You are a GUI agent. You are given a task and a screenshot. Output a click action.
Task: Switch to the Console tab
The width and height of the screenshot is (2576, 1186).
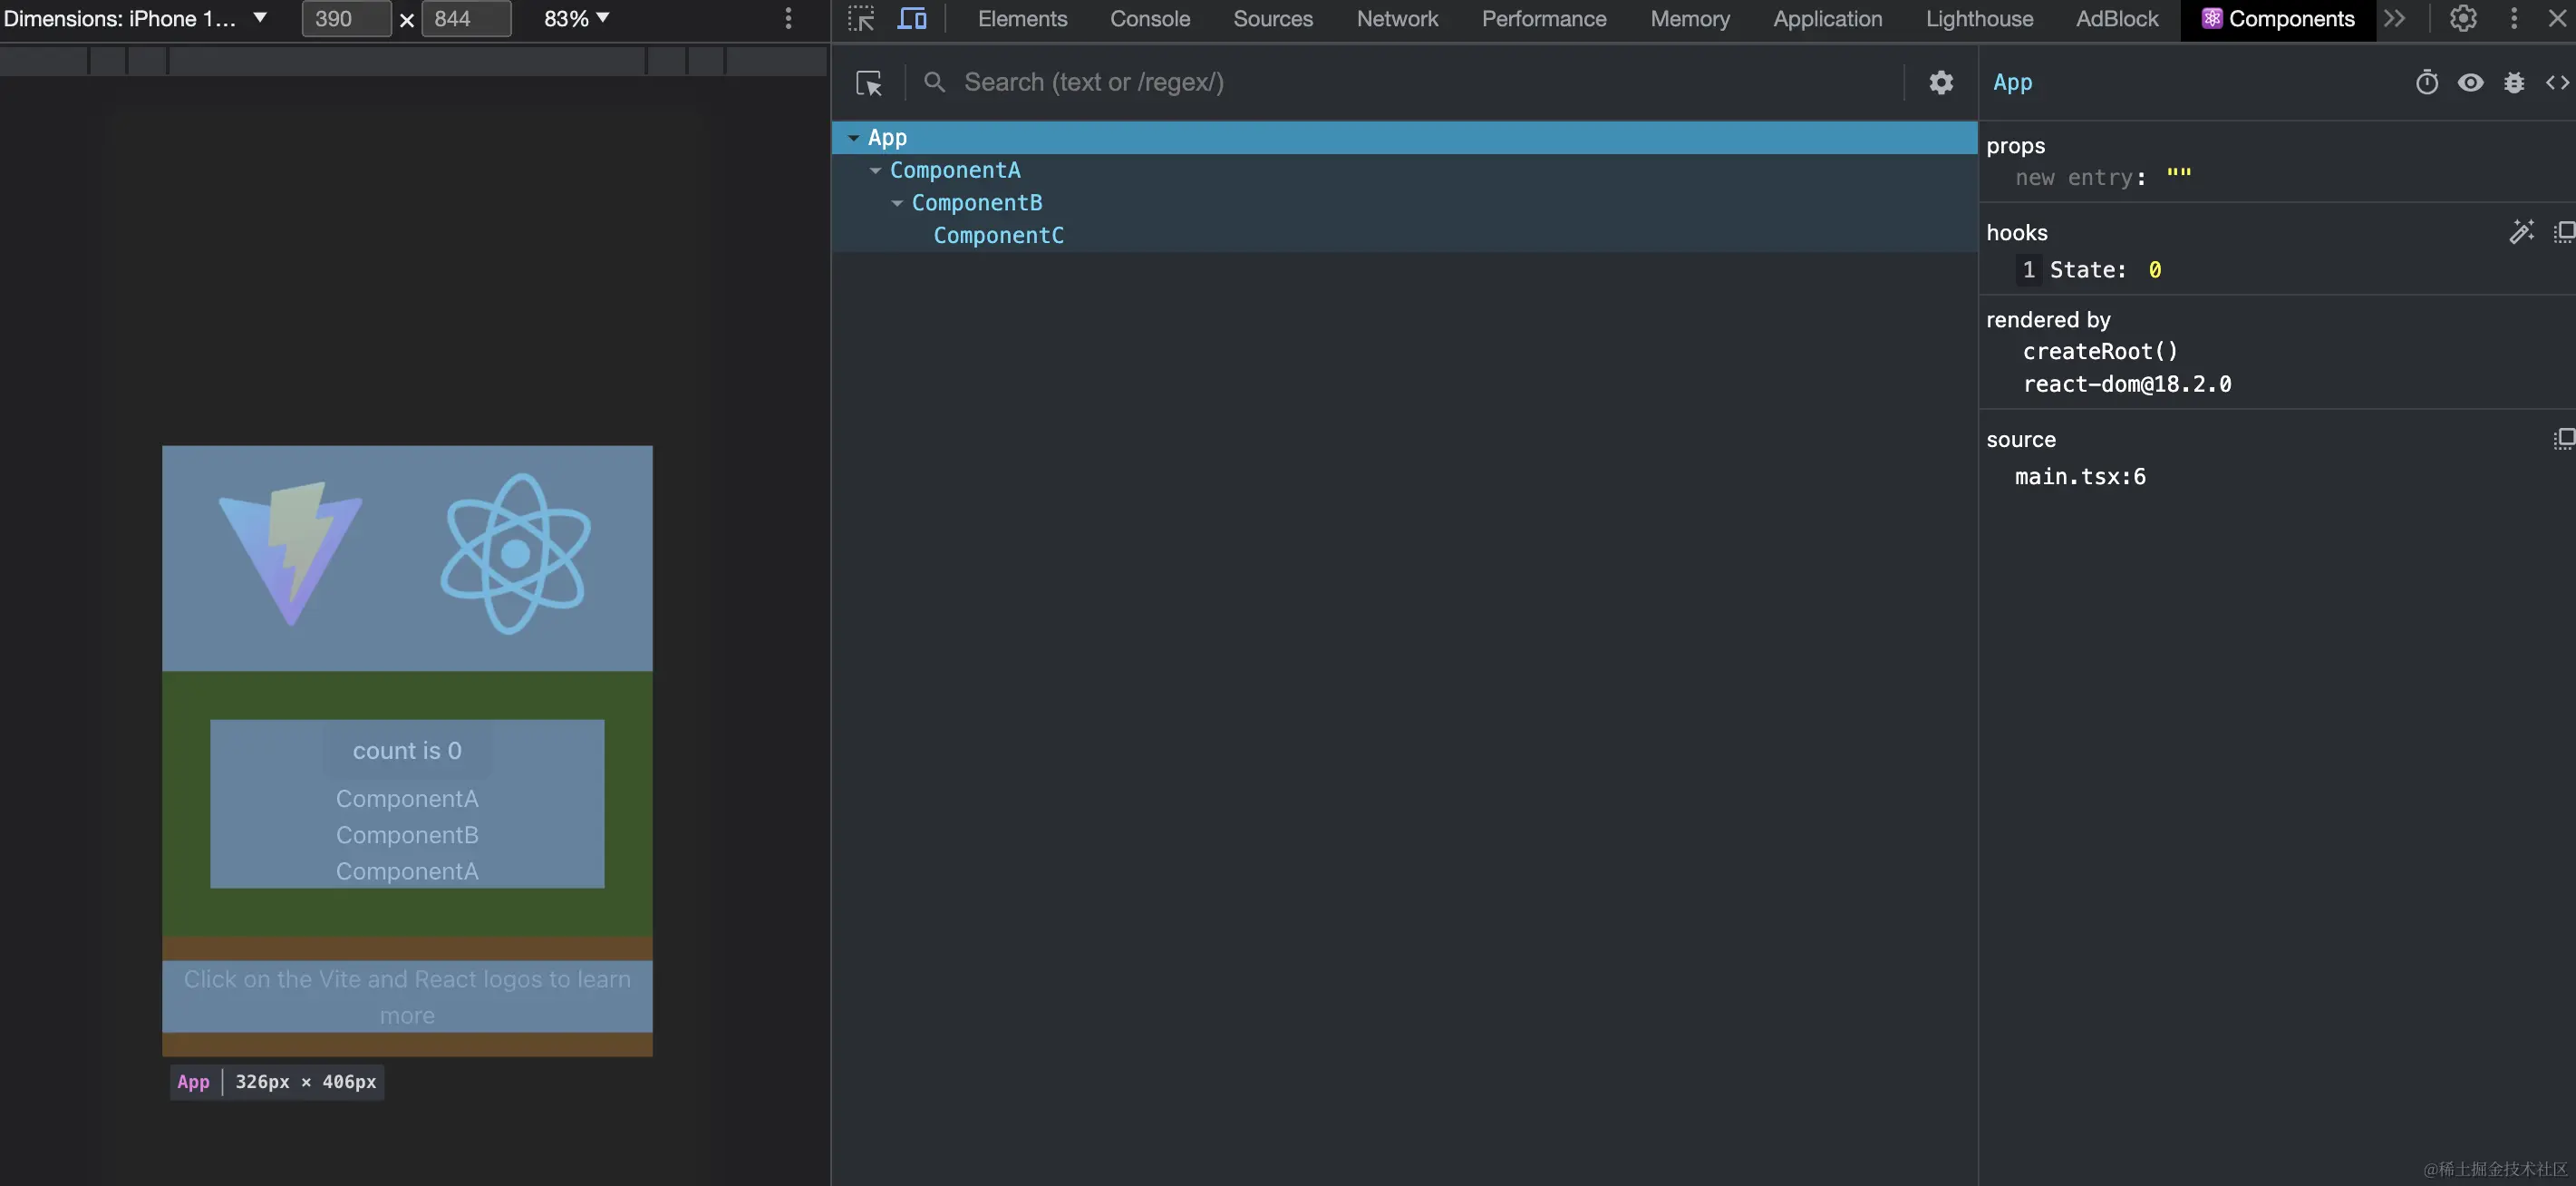(1150, 18)
